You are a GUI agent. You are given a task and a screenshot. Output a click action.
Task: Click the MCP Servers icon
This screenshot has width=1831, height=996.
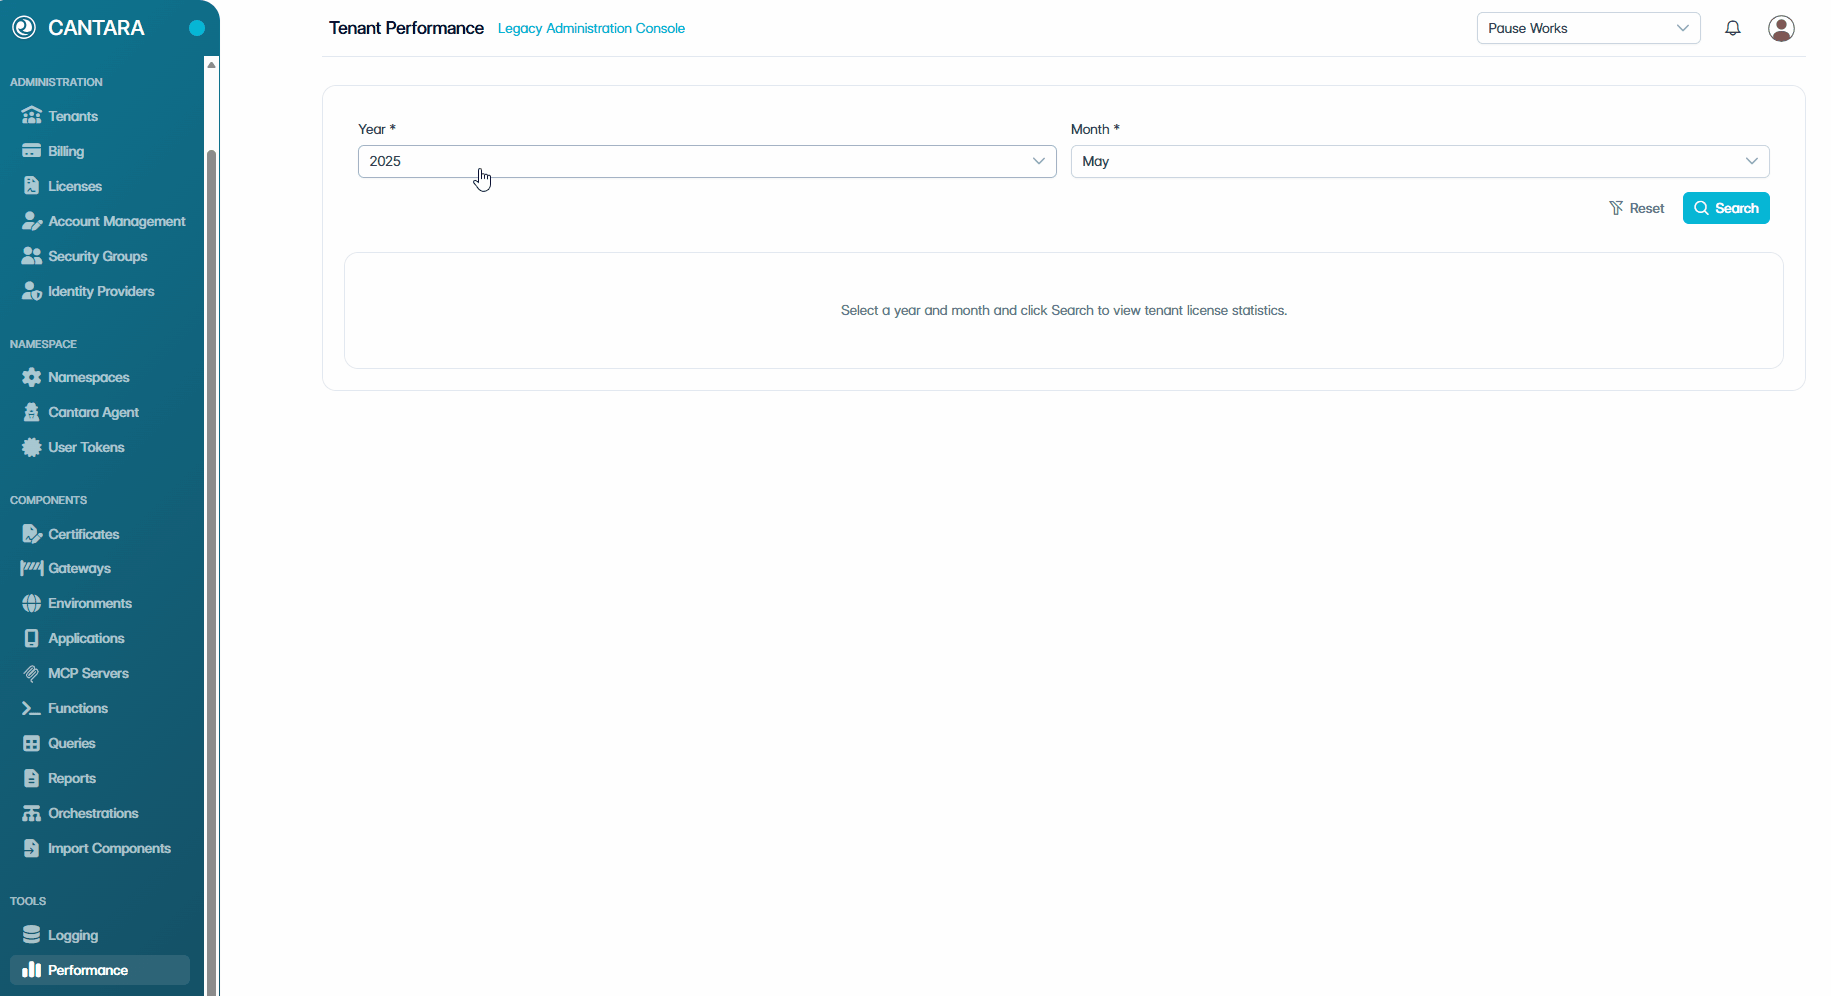(32, 673)
